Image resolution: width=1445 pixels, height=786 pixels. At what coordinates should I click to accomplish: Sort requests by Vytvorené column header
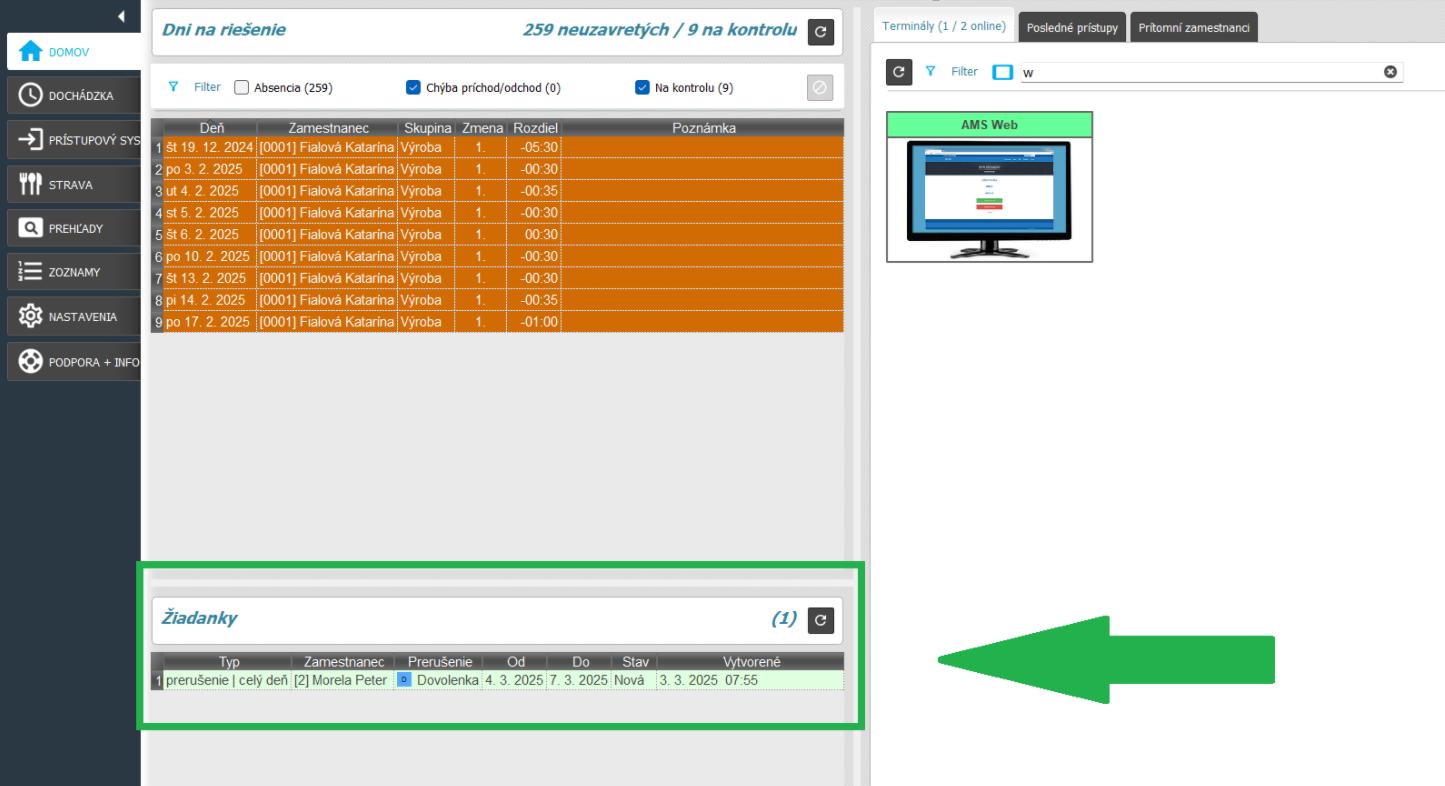(751, 662)
